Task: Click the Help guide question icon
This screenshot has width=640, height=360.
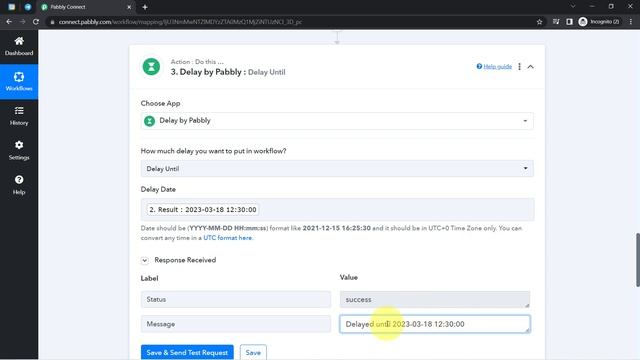Action: click(479, 66)
